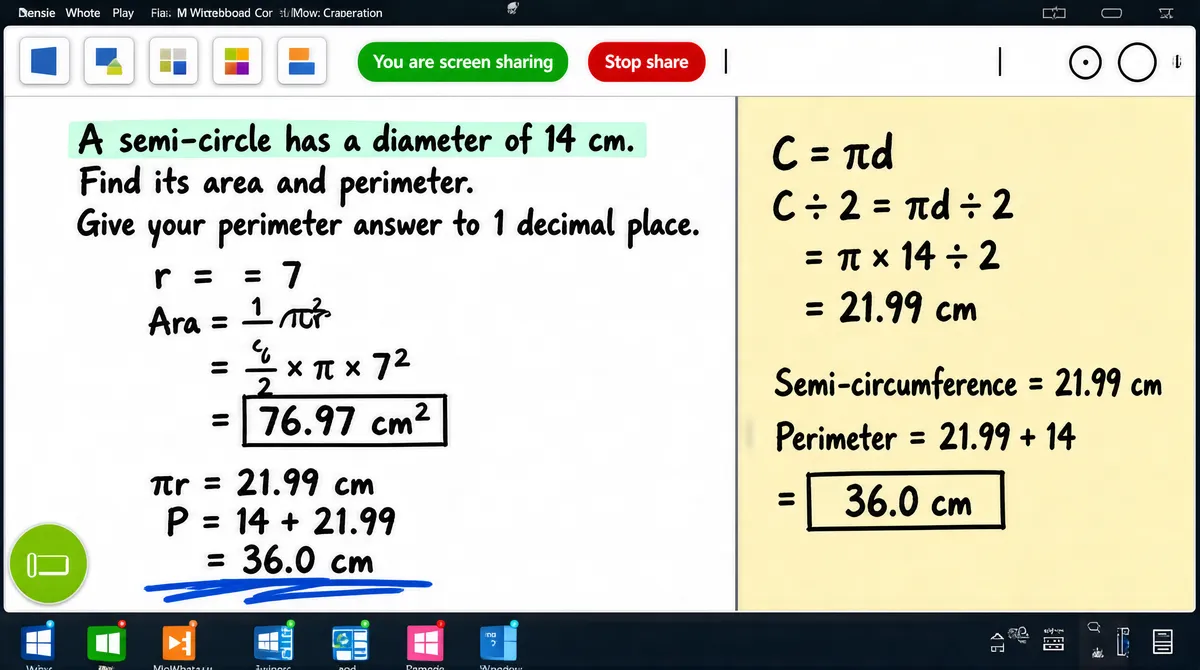This screenshot has height=670, width=1200.
Task: Open the Densie menu
Action: (37, 13)
